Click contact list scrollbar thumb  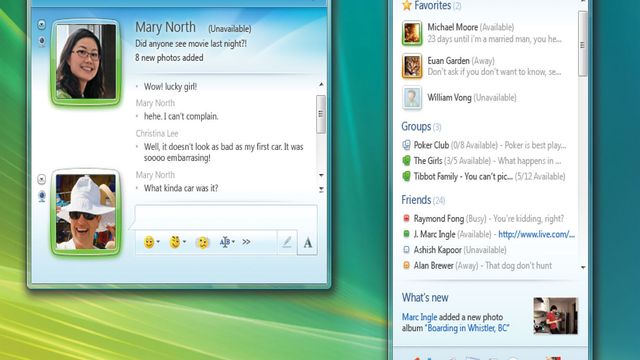(582, 44)
